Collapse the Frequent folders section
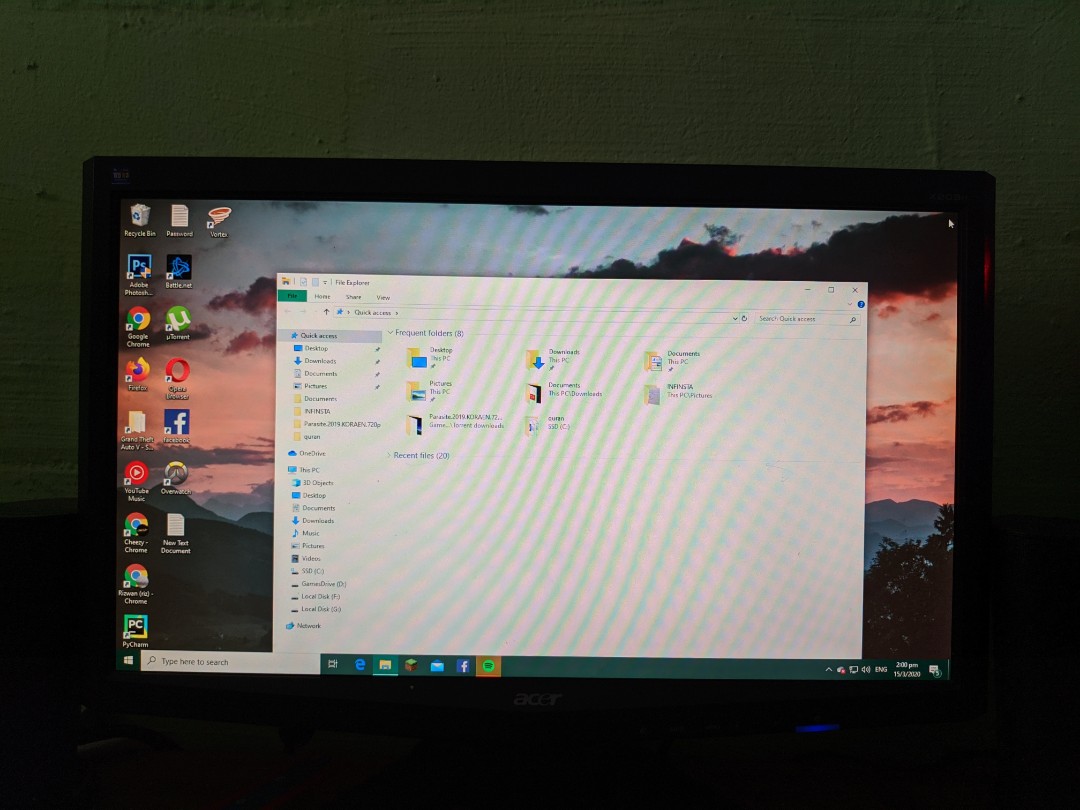The height and width of the screenshot is (810, 1080). tap(389, 333)
